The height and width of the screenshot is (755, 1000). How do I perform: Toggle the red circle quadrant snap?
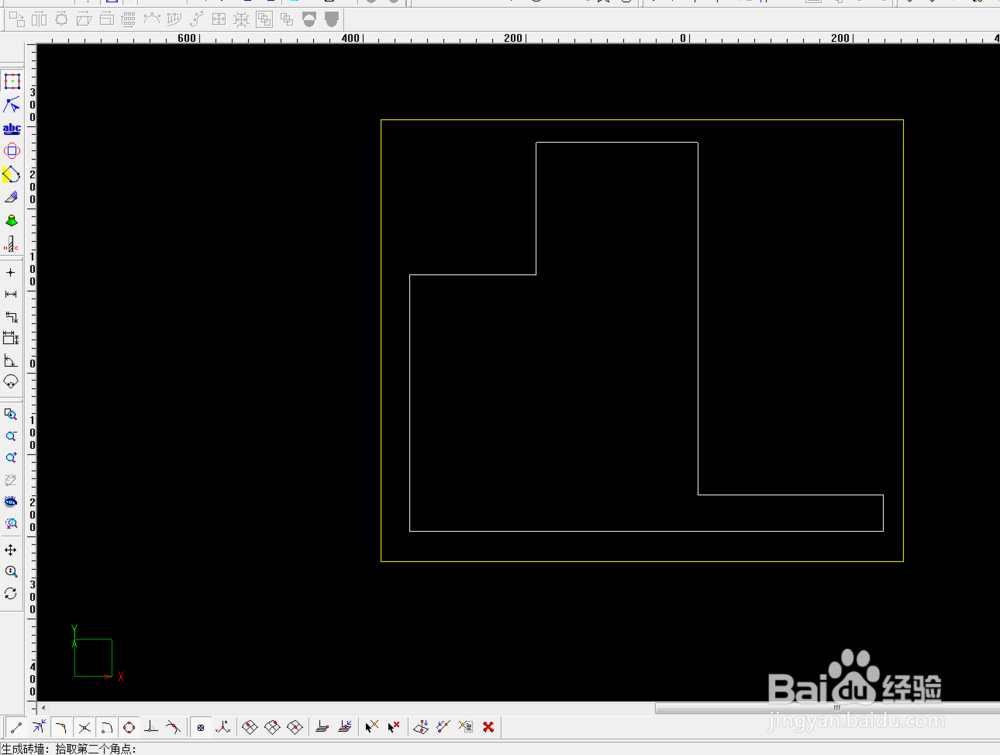129,727
